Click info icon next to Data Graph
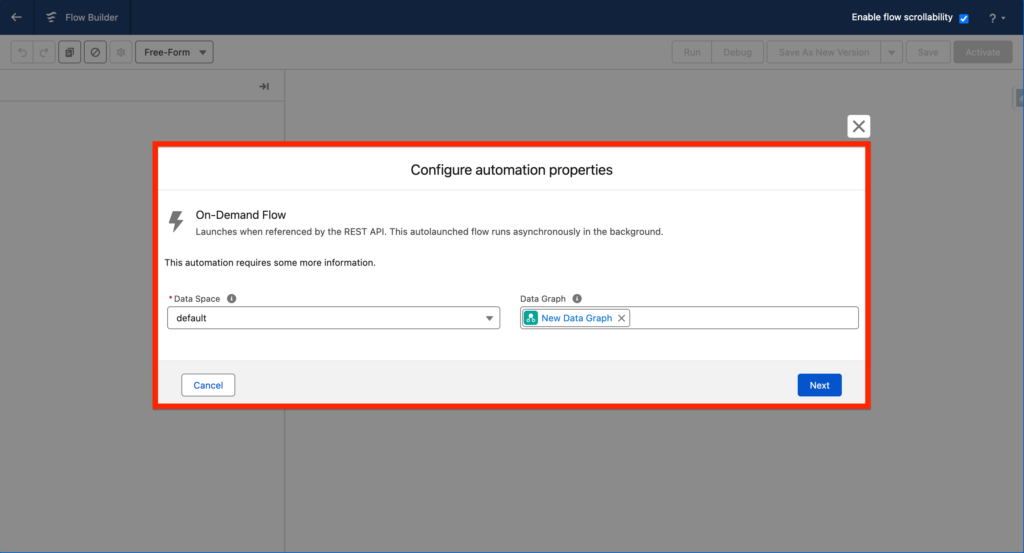 tap(577, 298)
